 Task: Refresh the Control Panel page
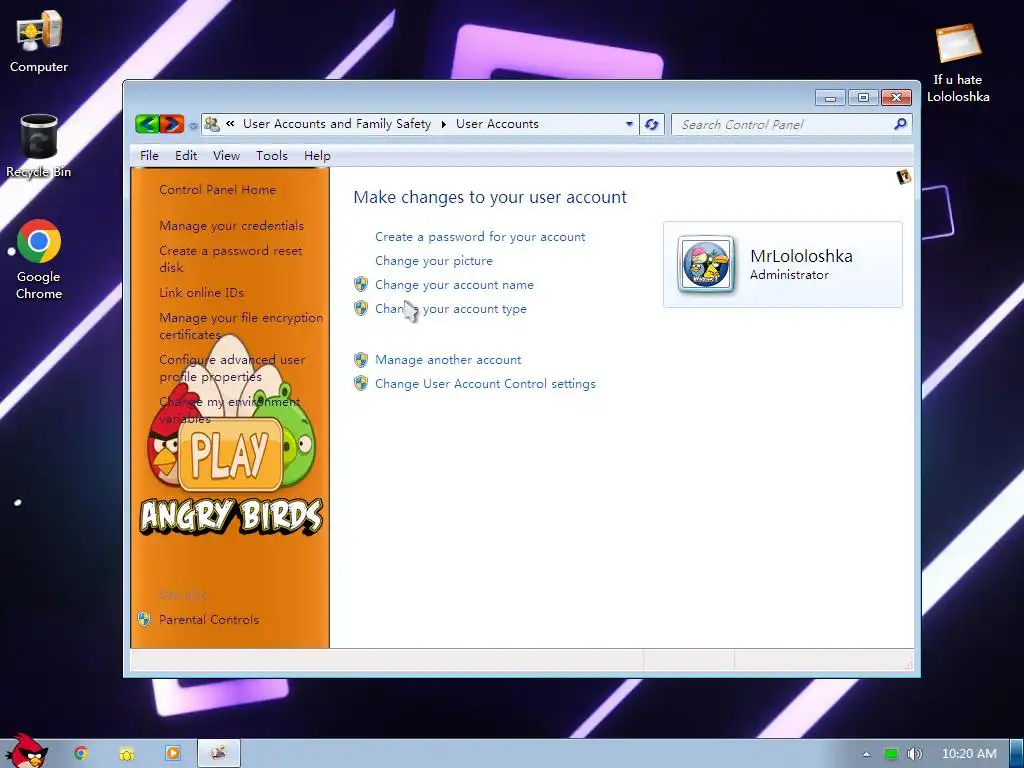pyautogui.click(x=651, y=124)
